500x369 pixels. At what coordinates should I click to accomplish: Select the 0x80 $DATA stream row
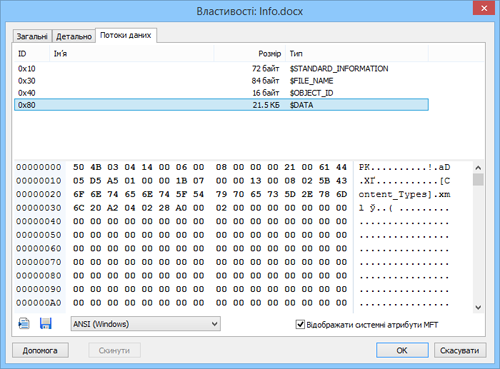point(221,105)
